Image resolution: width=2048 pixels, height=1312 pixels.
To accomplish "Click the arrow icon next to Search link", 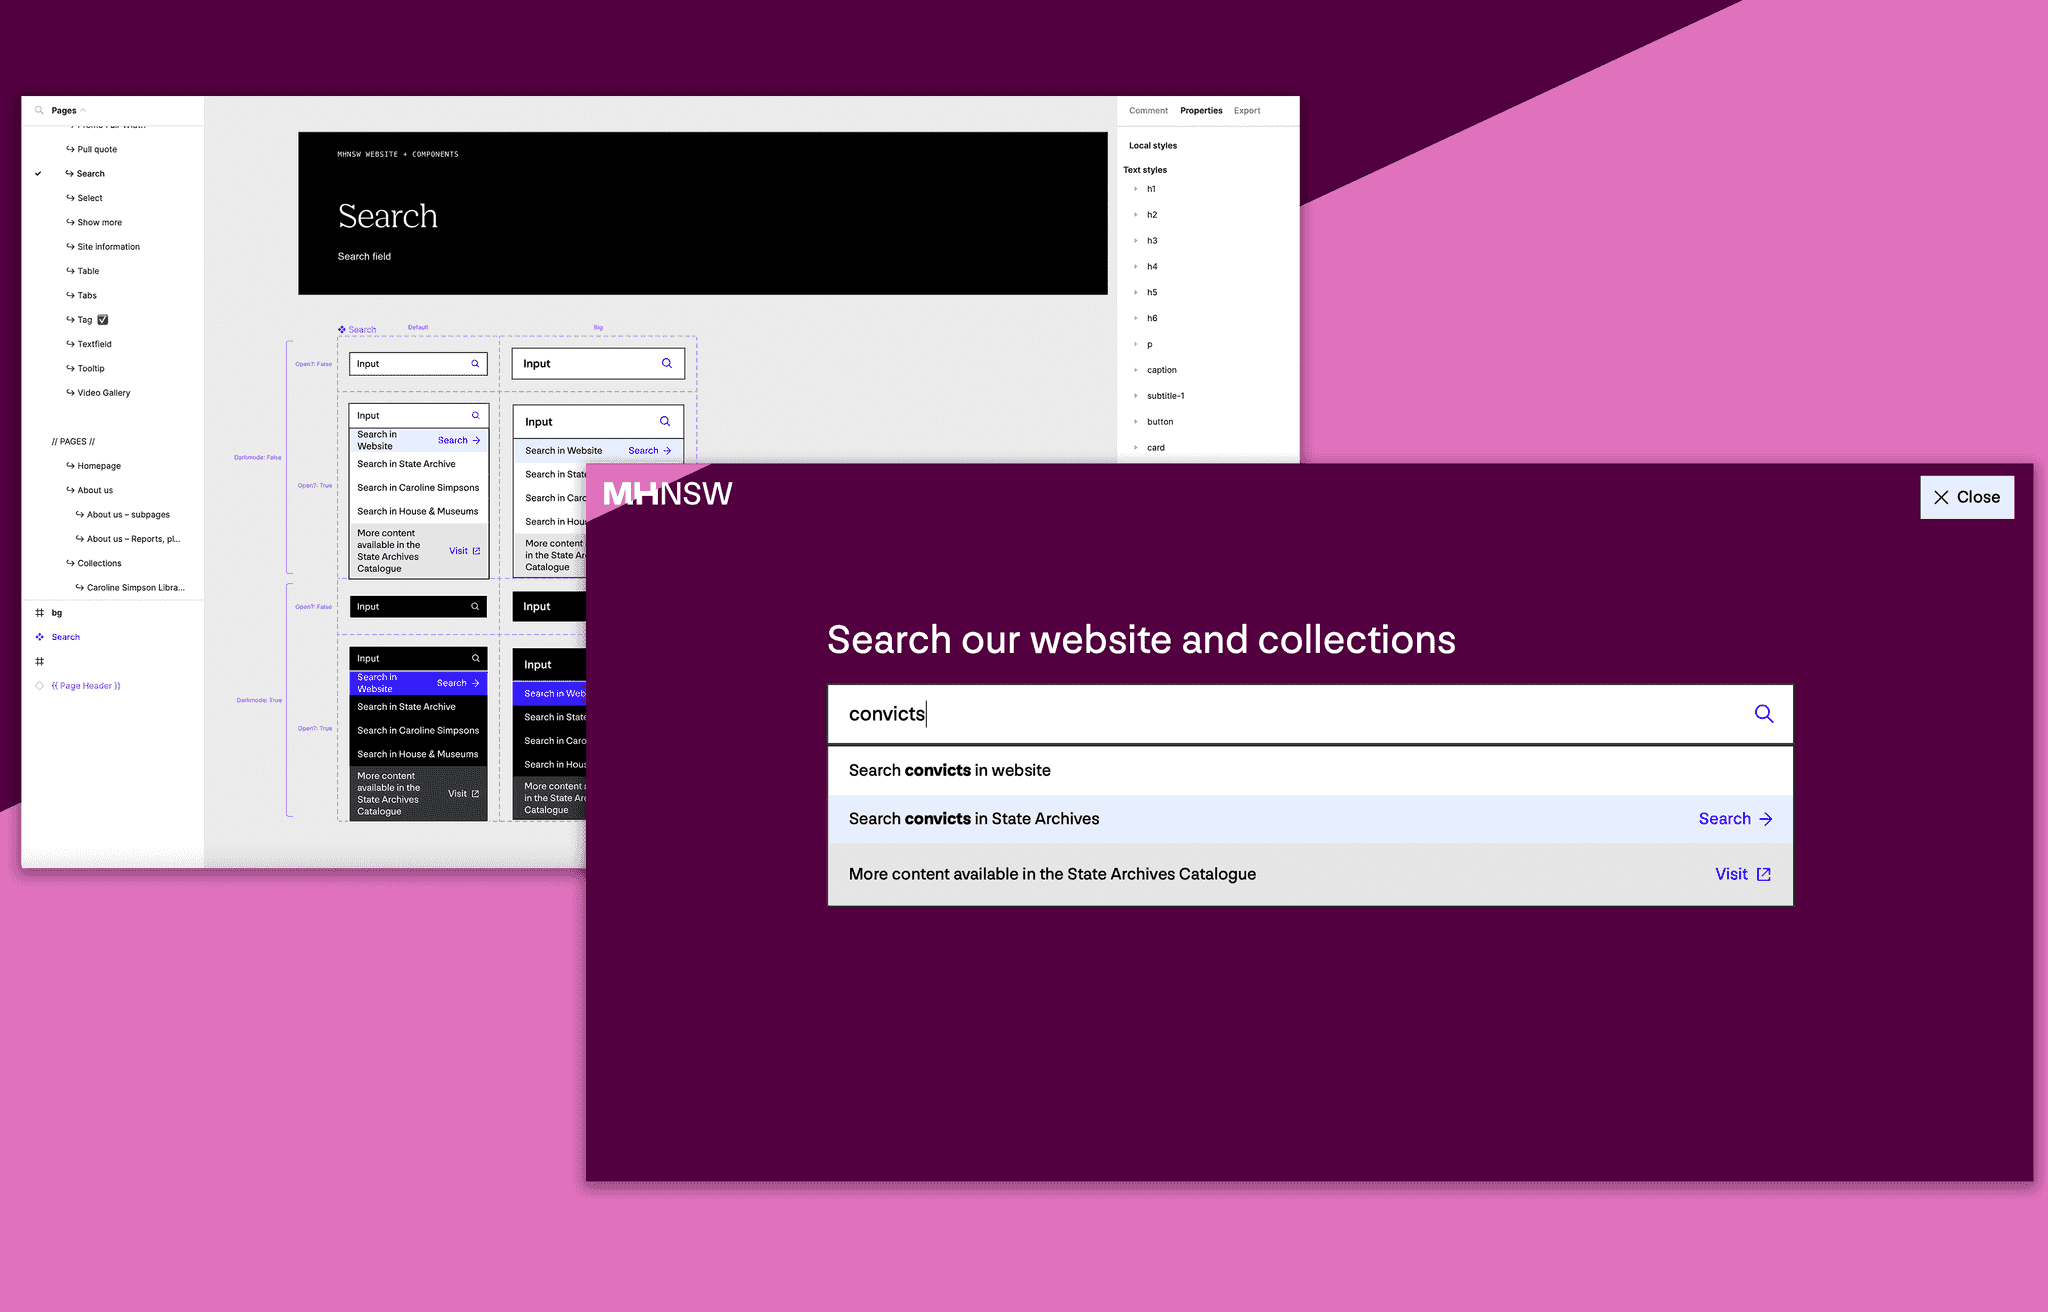I will coord(1766,819).
